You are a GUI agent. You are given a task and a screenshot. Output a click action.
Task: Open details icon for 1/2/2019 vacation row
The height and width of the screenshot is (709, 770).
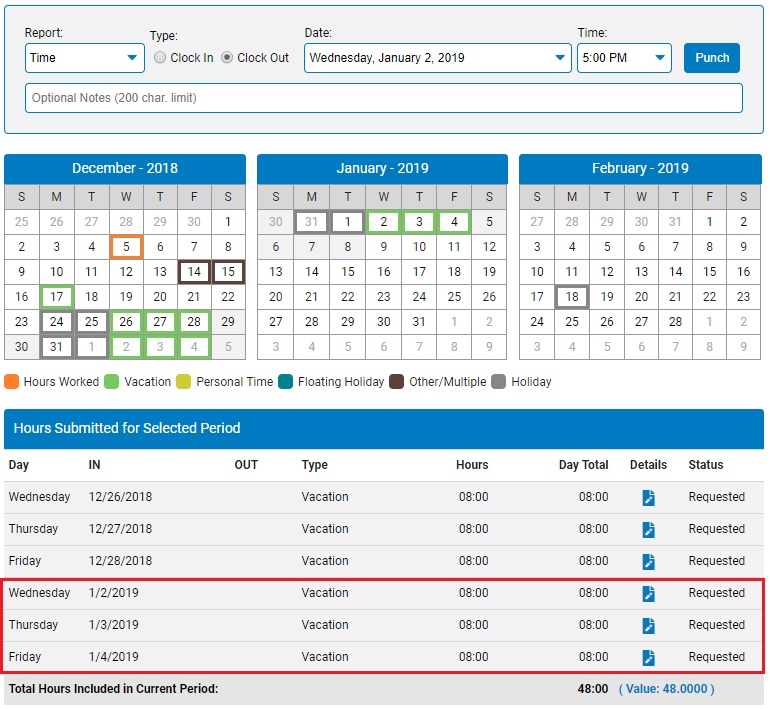coord(648,593)
